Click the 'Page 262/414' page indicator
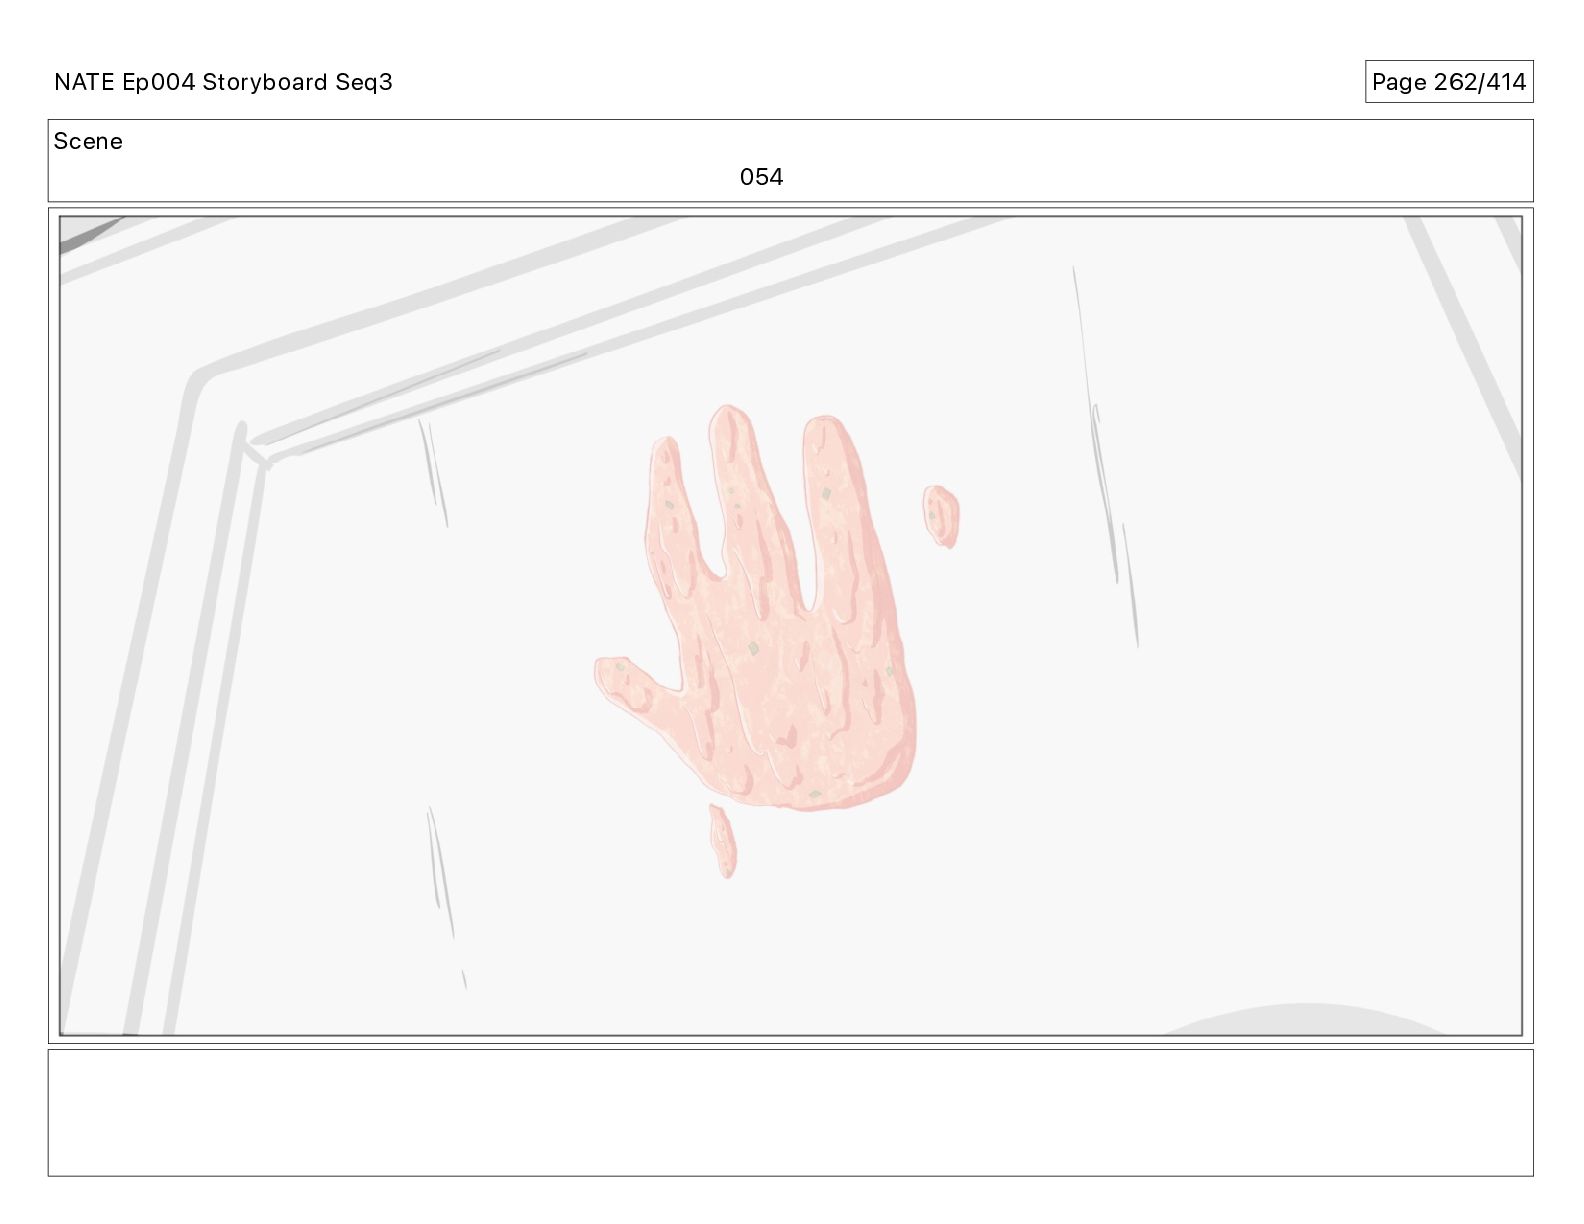Screen dimensions: 1584x1224 click(1449, 82)
